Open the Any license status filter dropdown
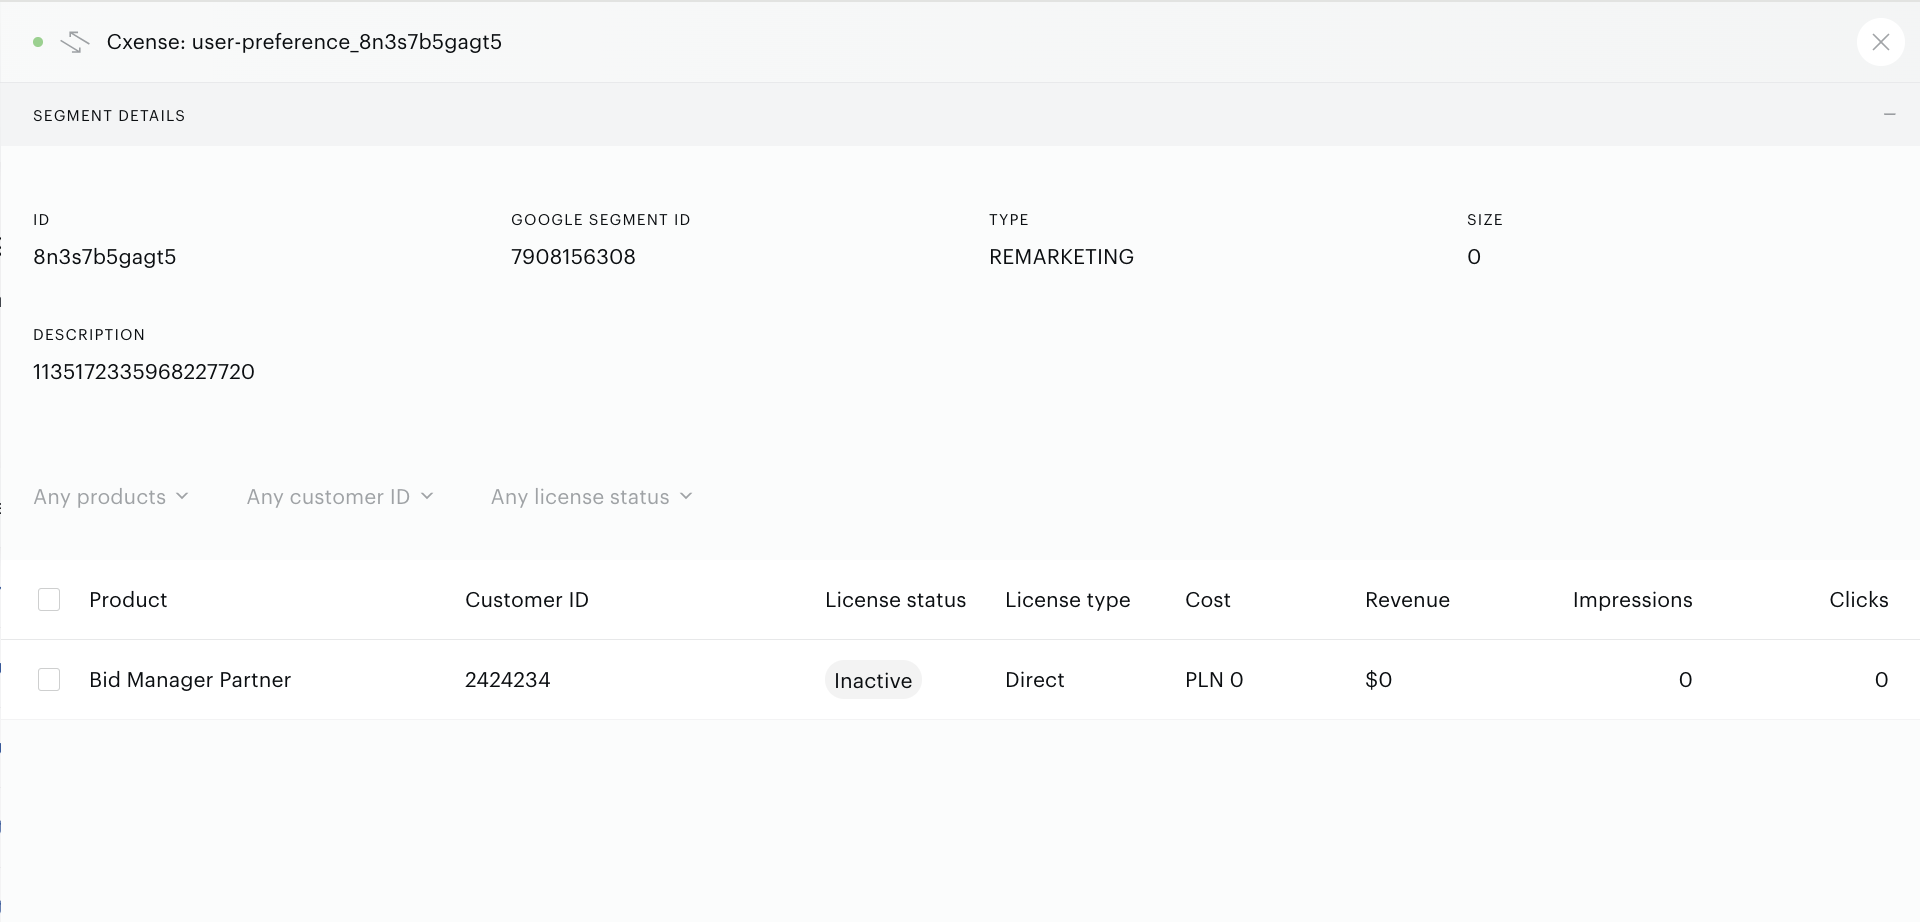This screenshot has width=1920, height=922. click(592, 497)
